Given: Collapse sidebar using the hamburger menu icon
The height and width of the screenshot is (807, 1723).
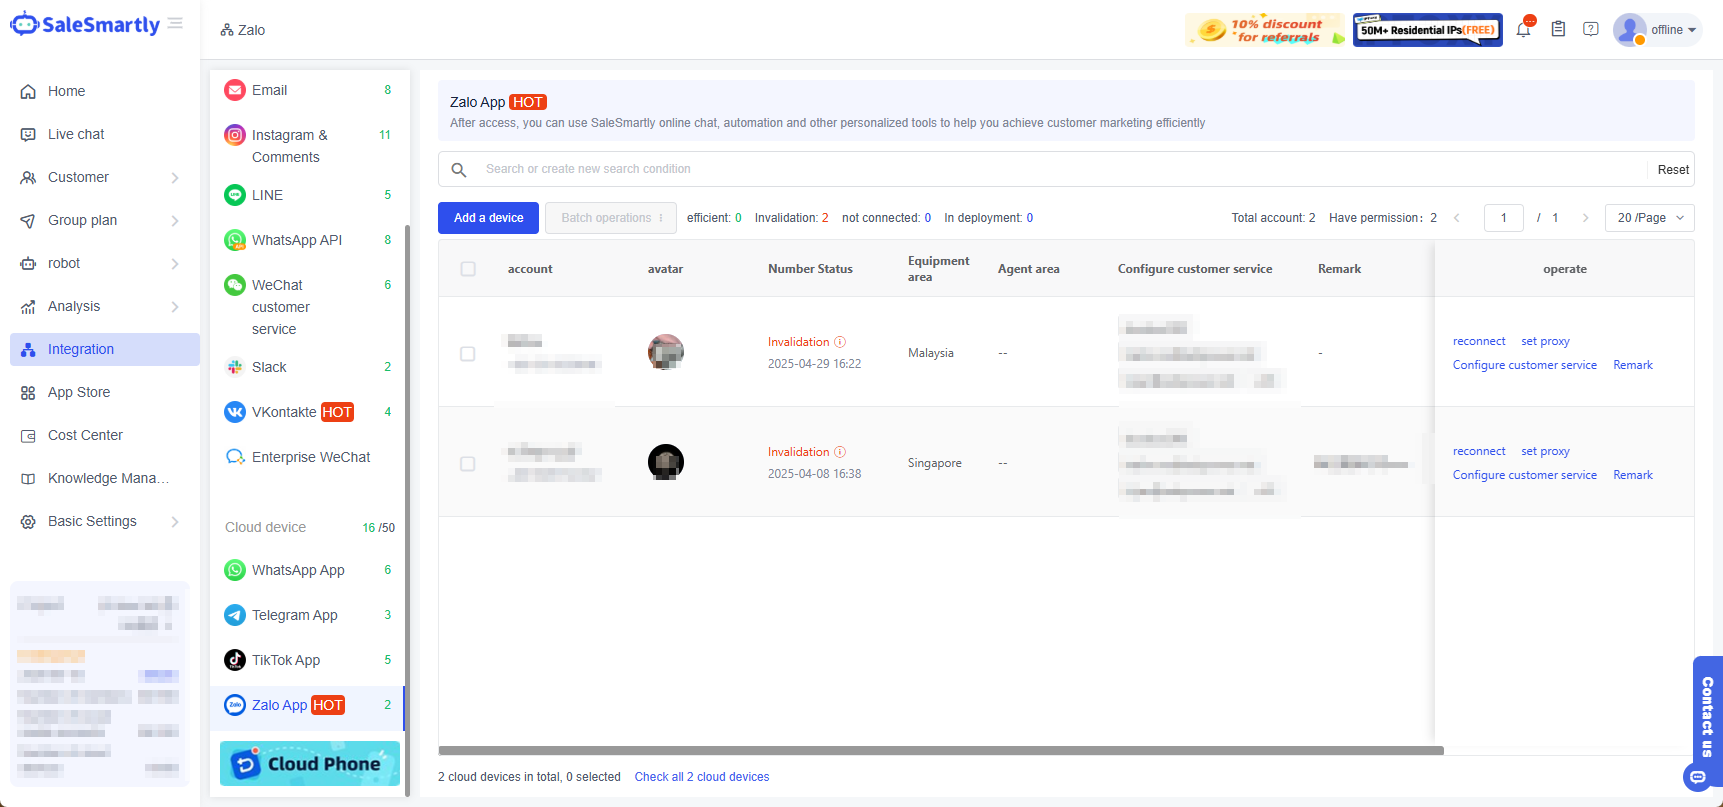Looking at the screenshot, I should coord(175,24).
